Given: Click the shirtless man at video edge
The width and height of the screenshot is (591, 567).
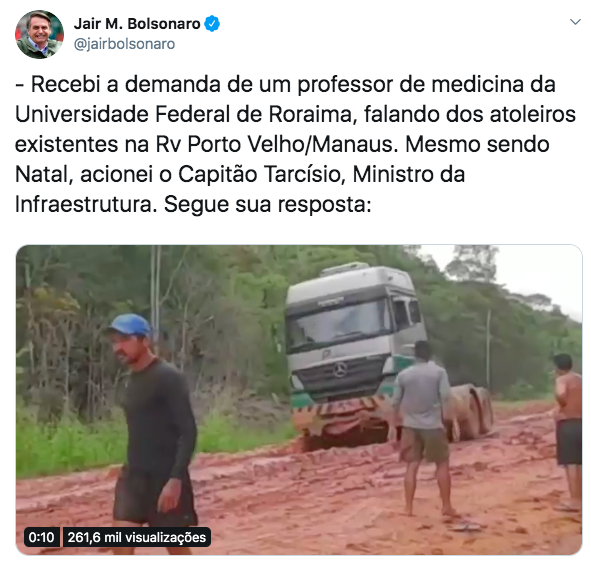Looking at the screenshot, I should 568,432.
